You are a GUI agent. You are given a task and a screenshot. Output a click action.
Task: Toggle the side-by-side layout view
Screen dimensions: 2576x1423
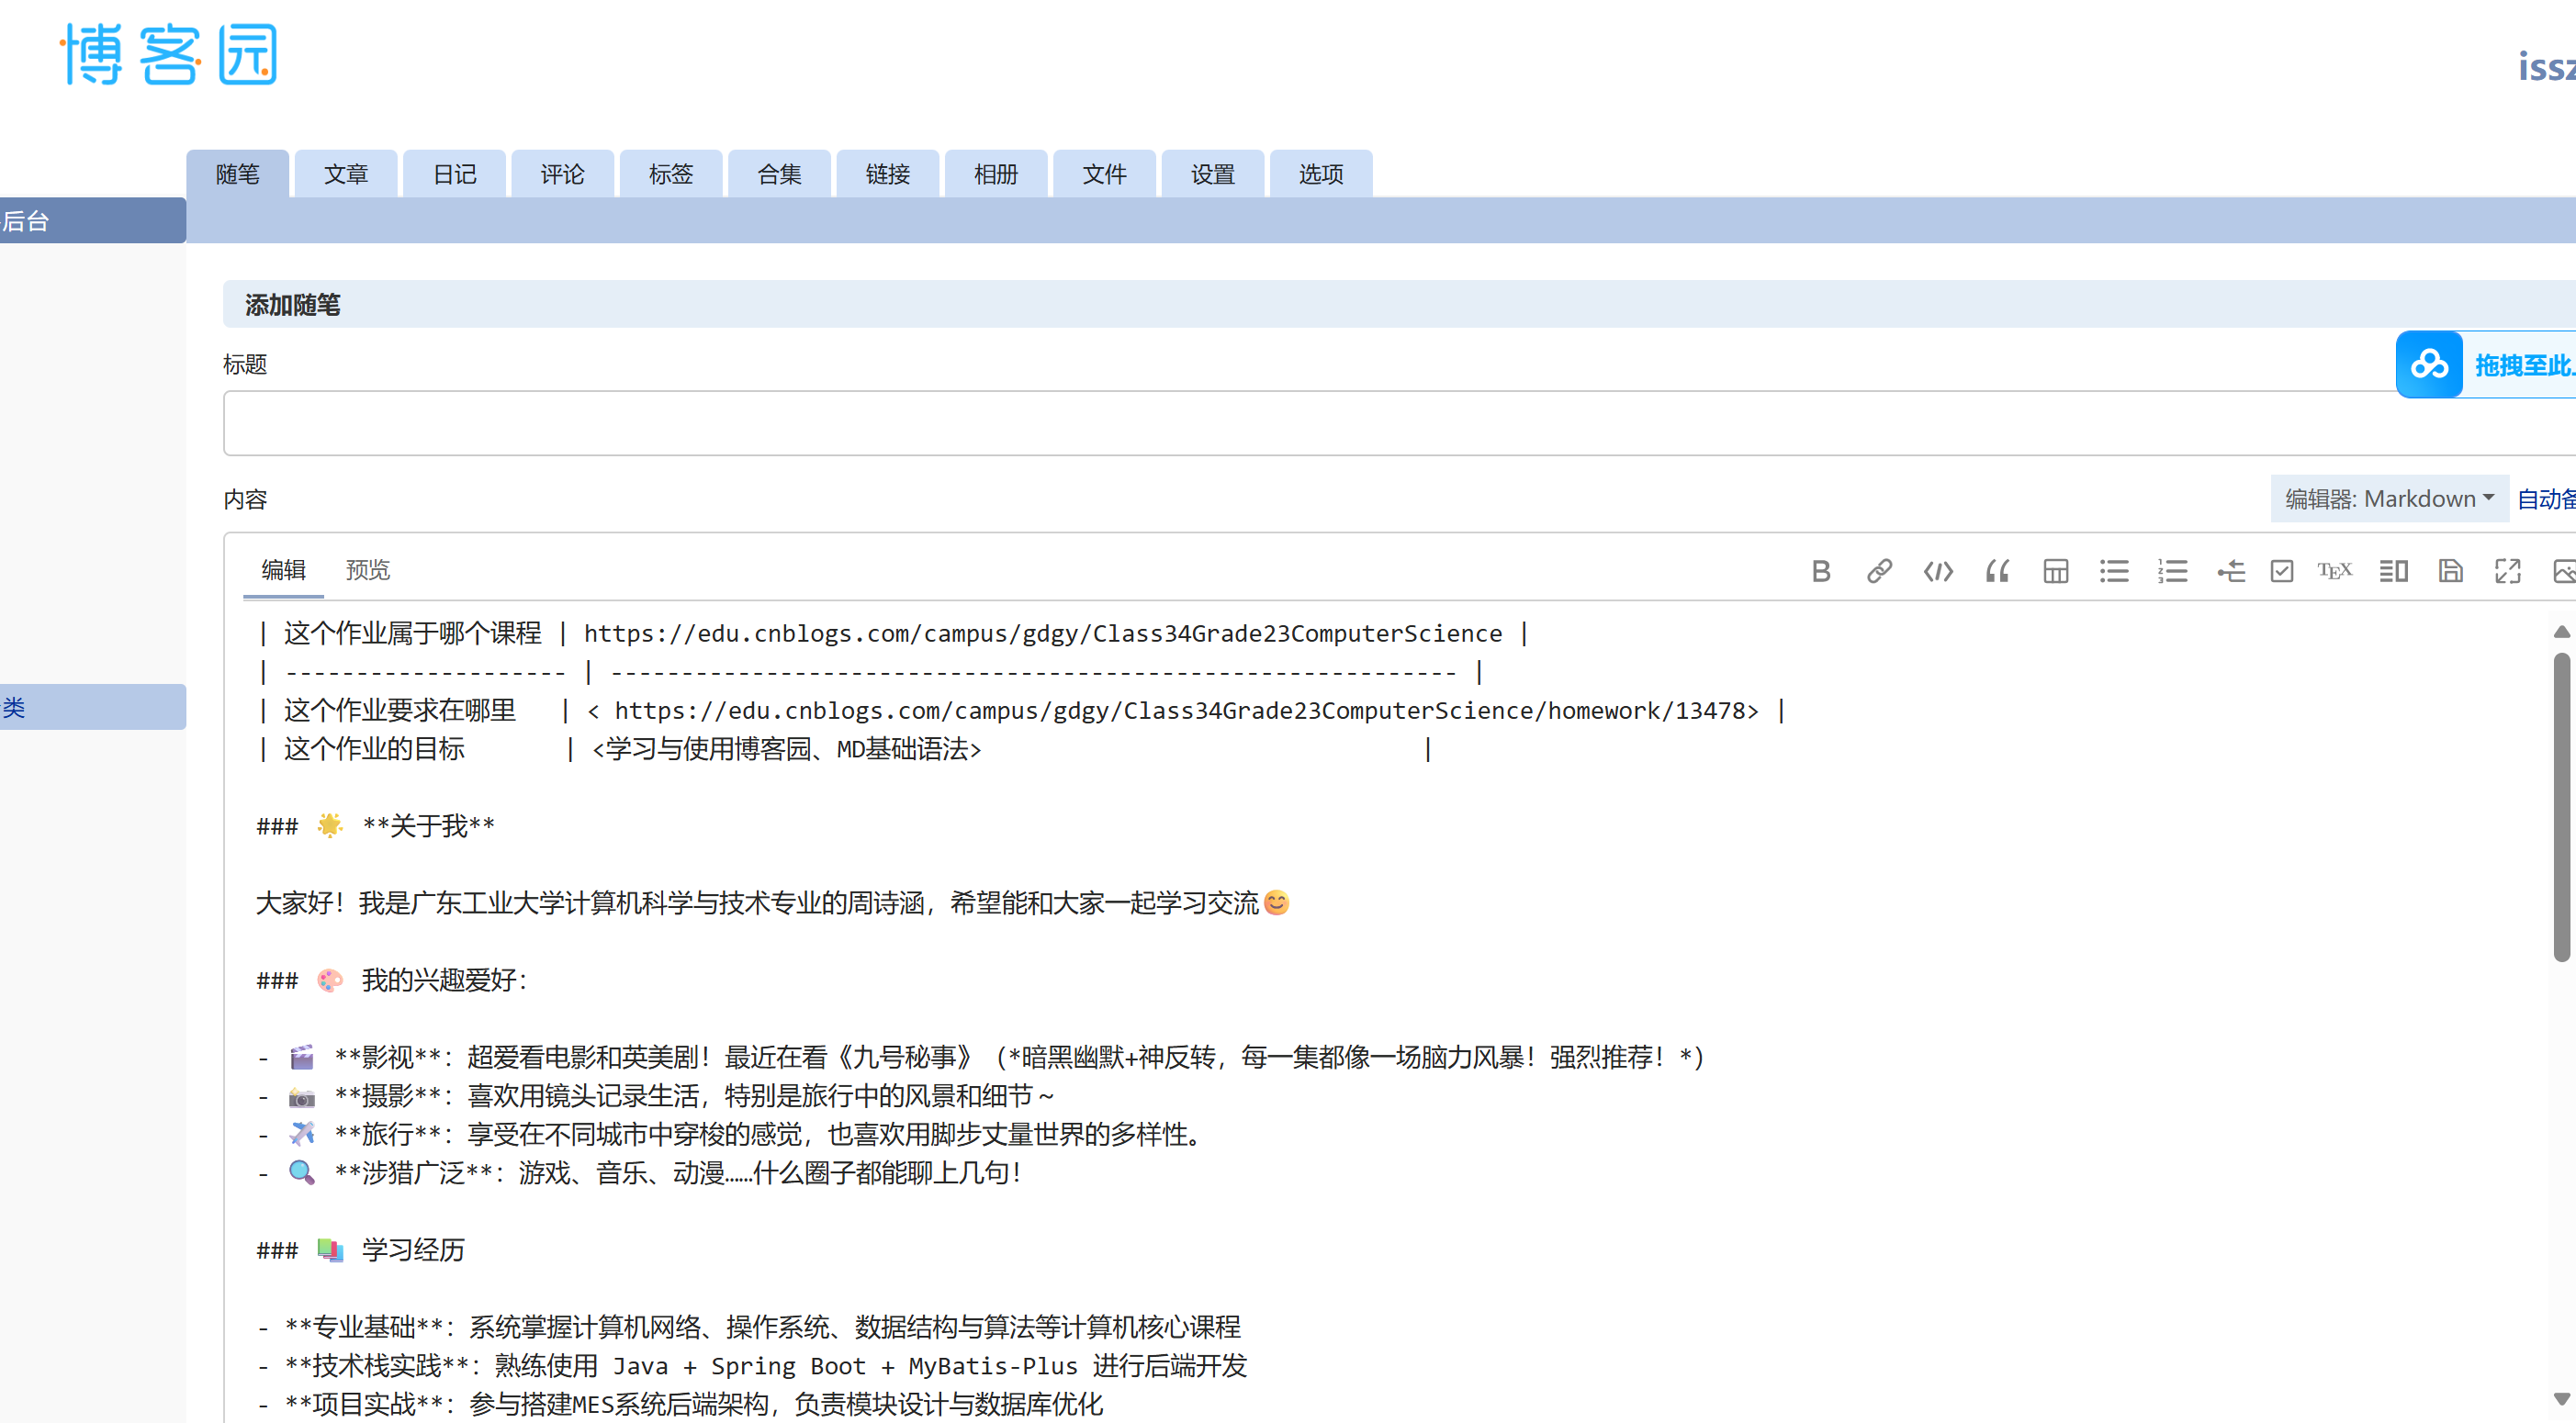[x=2393, y=571]
